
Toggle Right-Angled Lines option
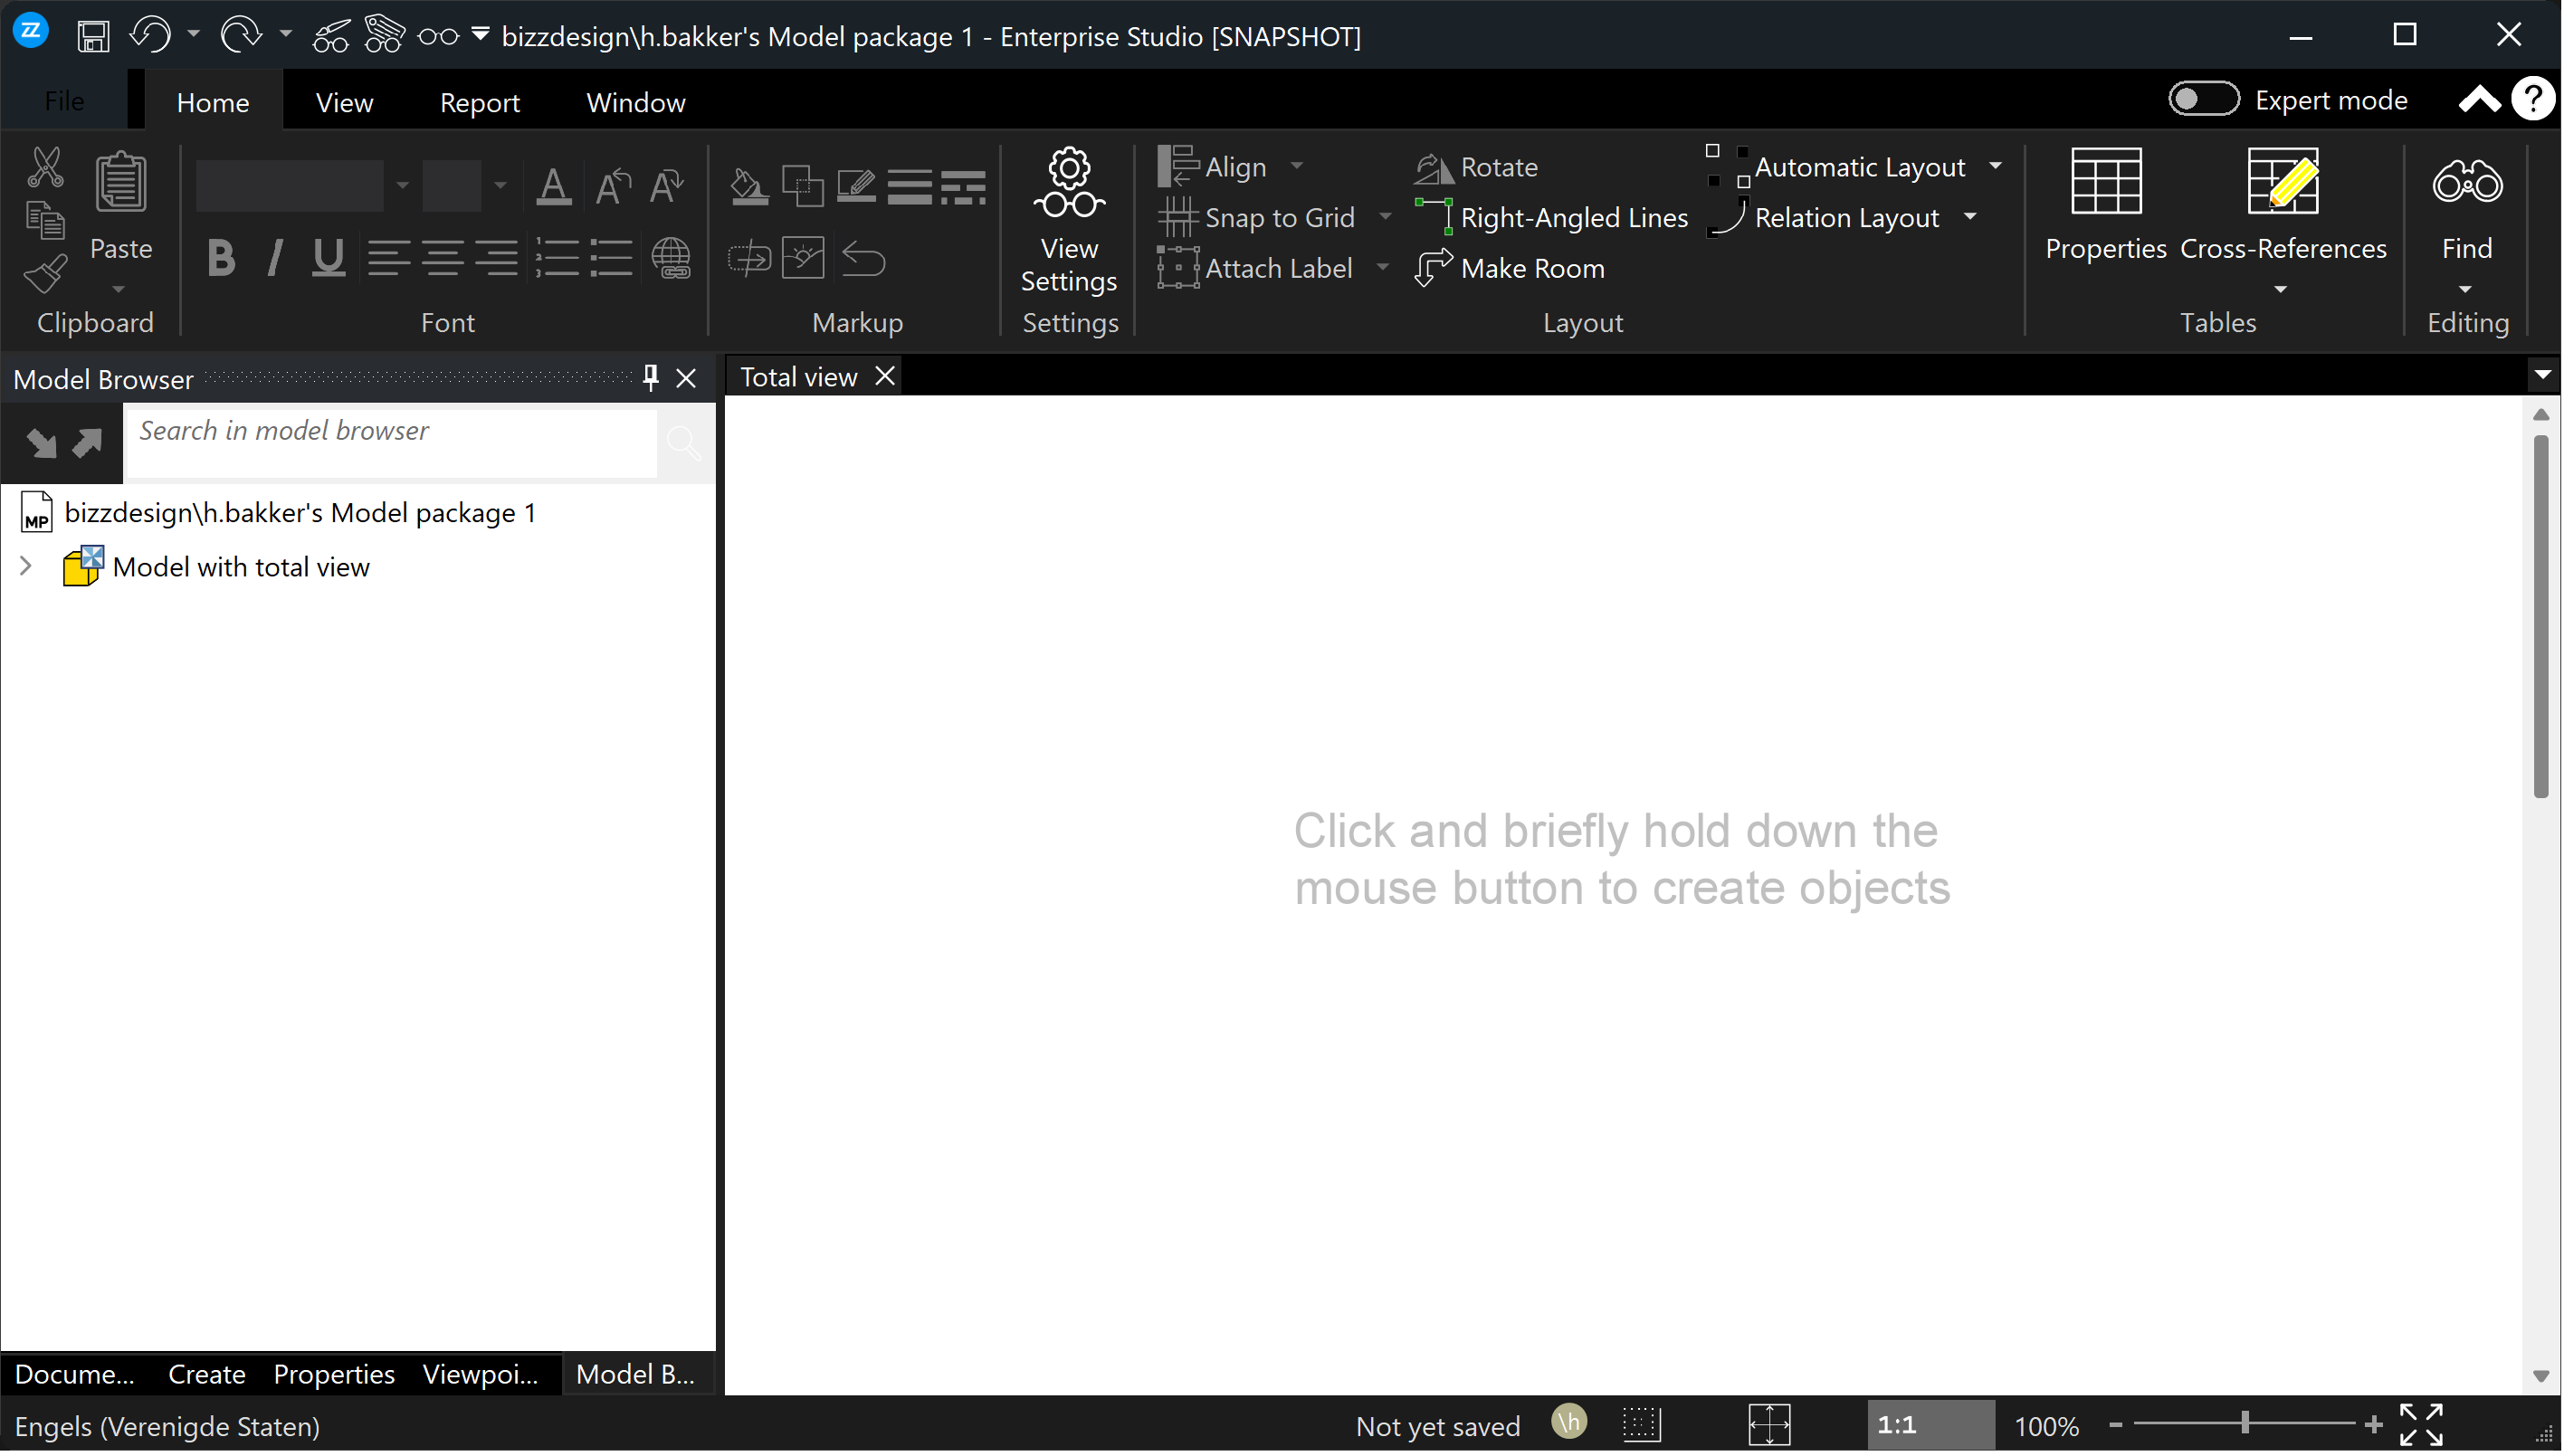click(x=1552, y=218)
